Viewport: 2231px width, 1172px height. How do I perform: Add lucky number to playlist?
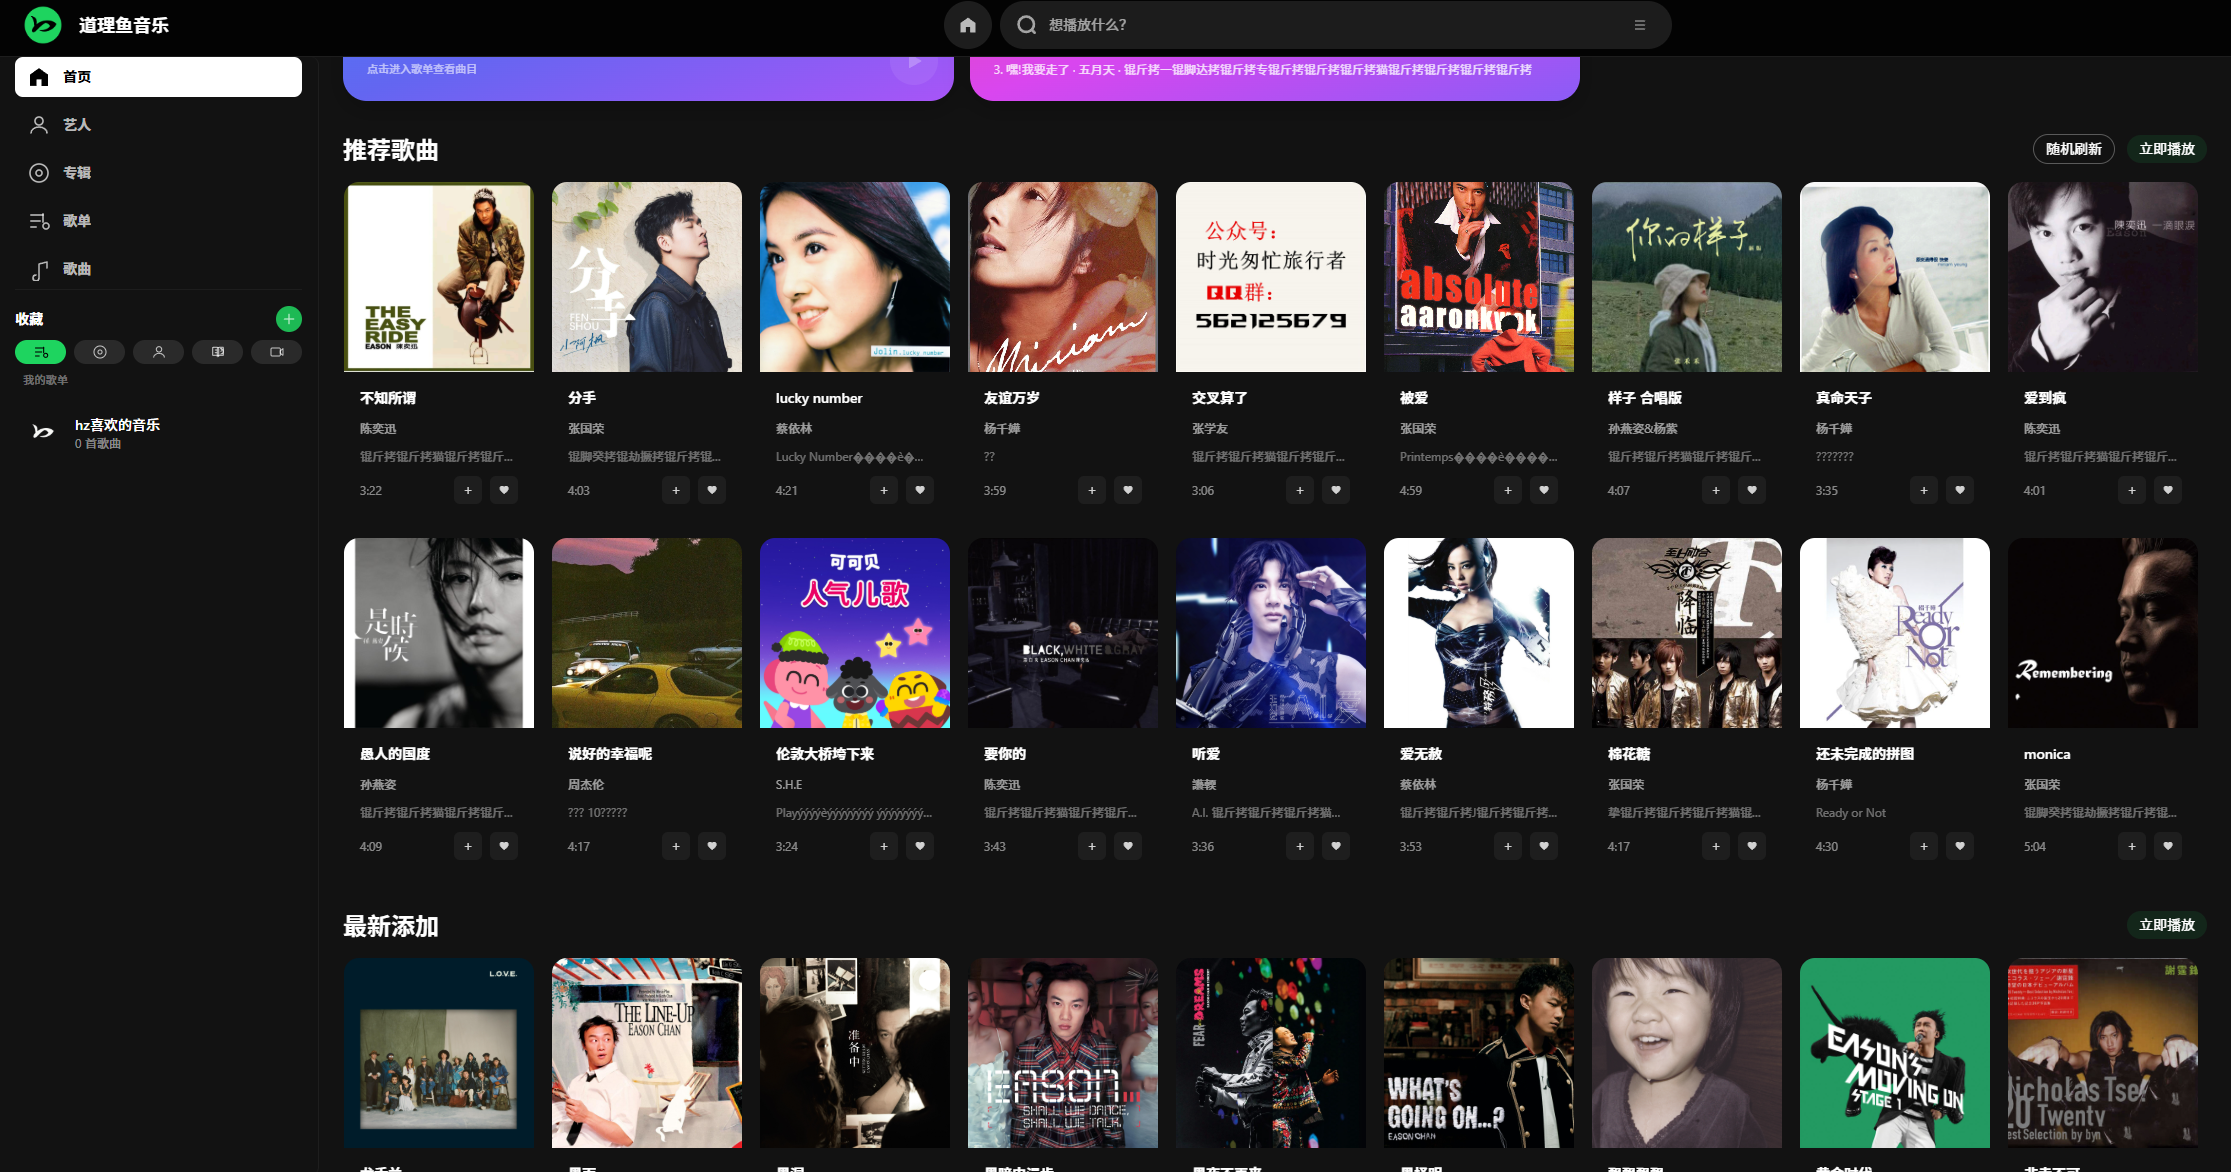click(884, 490)
